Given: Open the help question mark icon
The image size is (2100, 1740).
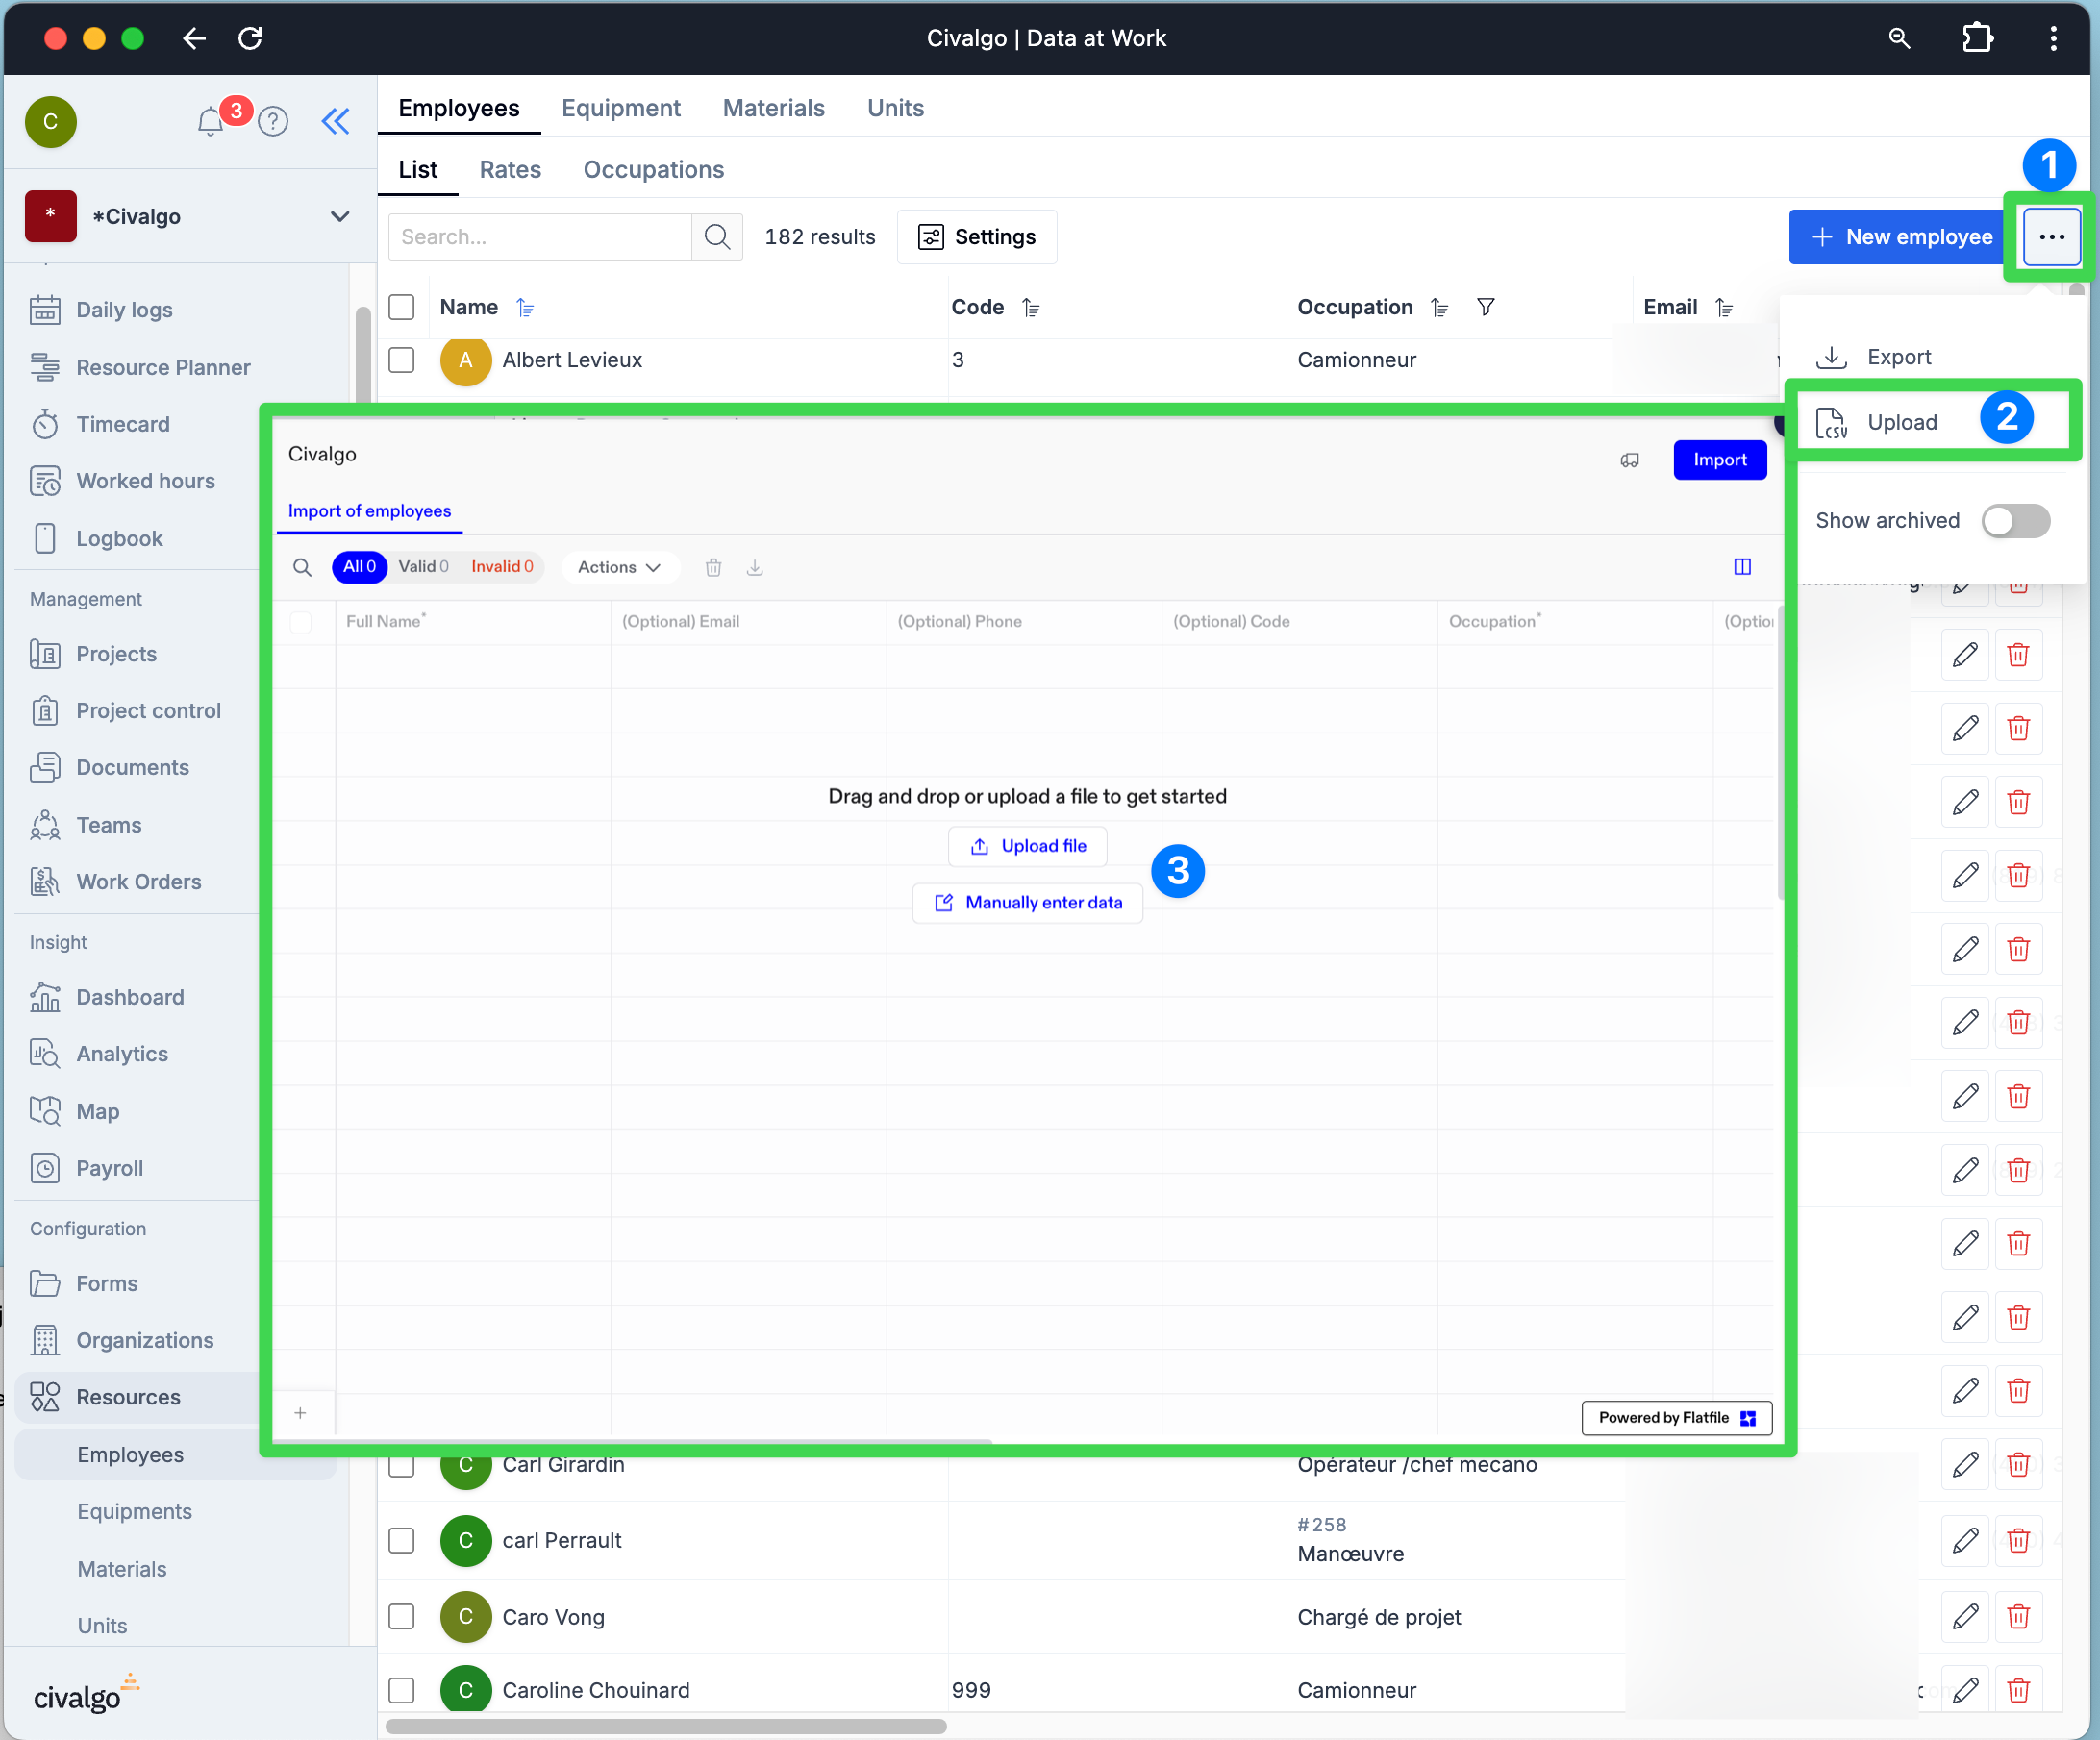Looking at the screenshot, I should 273,122.
